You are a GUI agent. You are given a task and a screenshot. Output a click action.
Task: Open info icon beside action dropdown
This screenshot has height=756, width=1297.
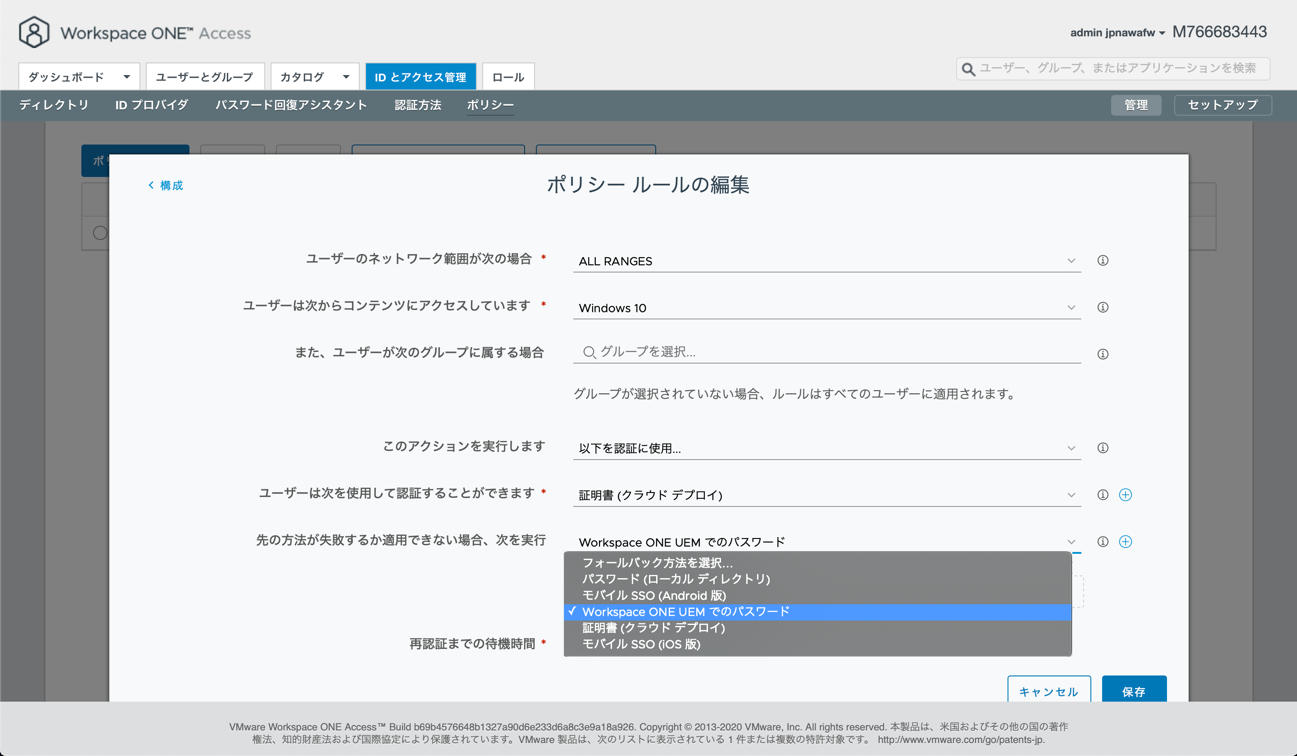pyautogui.click(x=1103, y=448)
